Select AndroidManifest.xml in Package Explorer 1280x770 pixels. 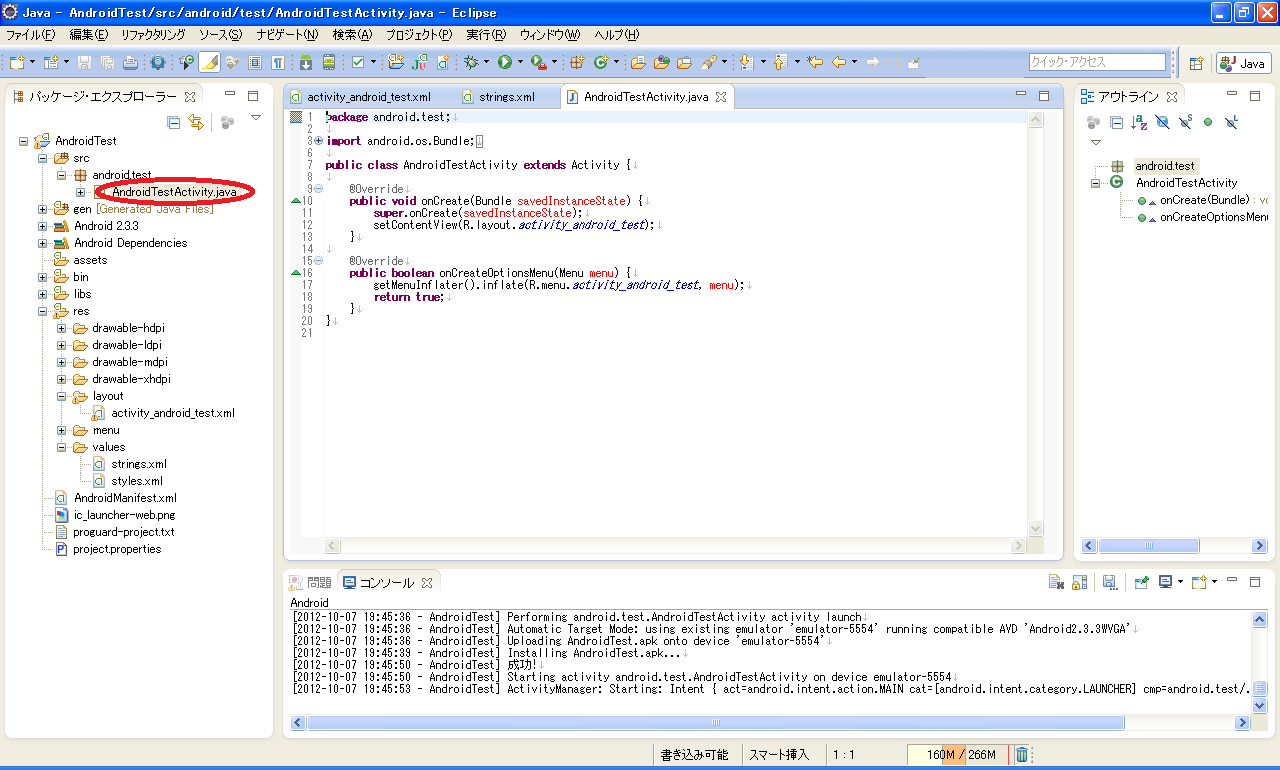(124, 498)
